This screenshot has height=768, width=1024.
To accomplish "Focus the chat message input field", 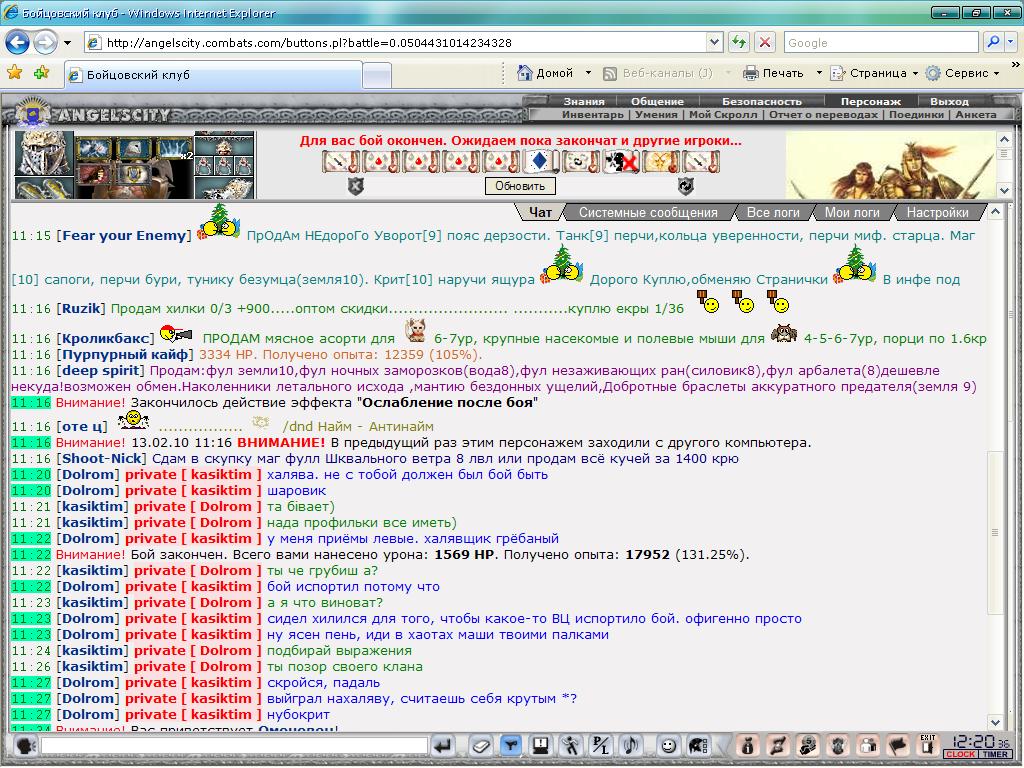I will pos(234,745).
